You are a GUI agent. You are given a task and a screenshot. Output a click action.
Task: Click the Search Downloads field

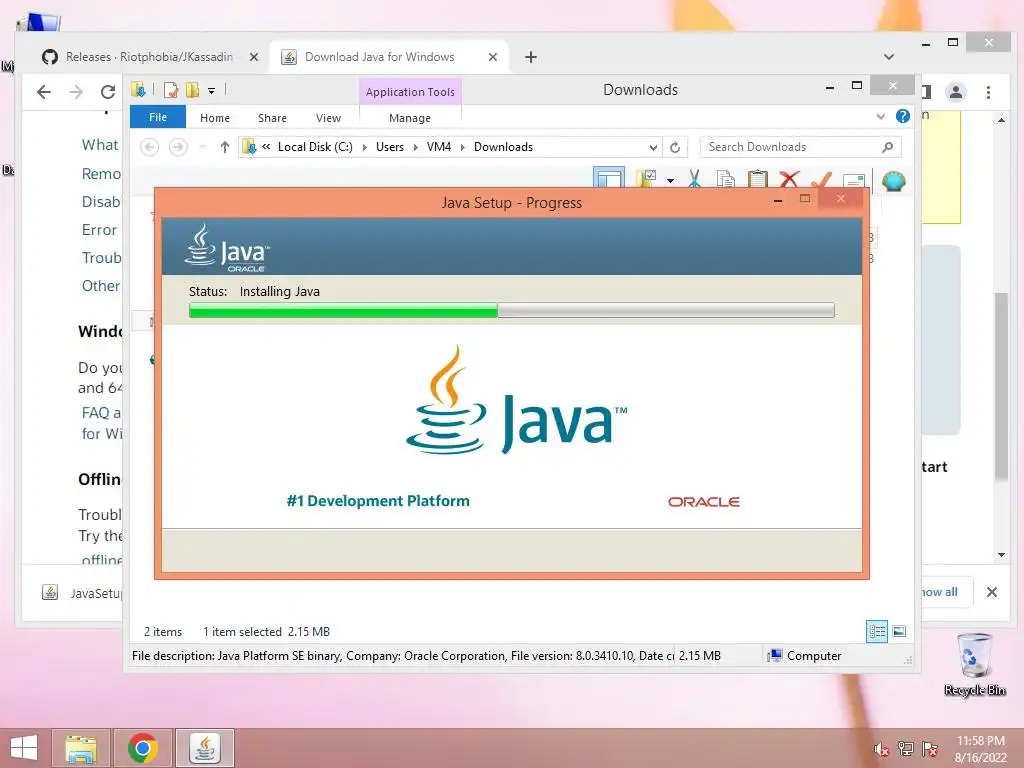tap(801, 147)
